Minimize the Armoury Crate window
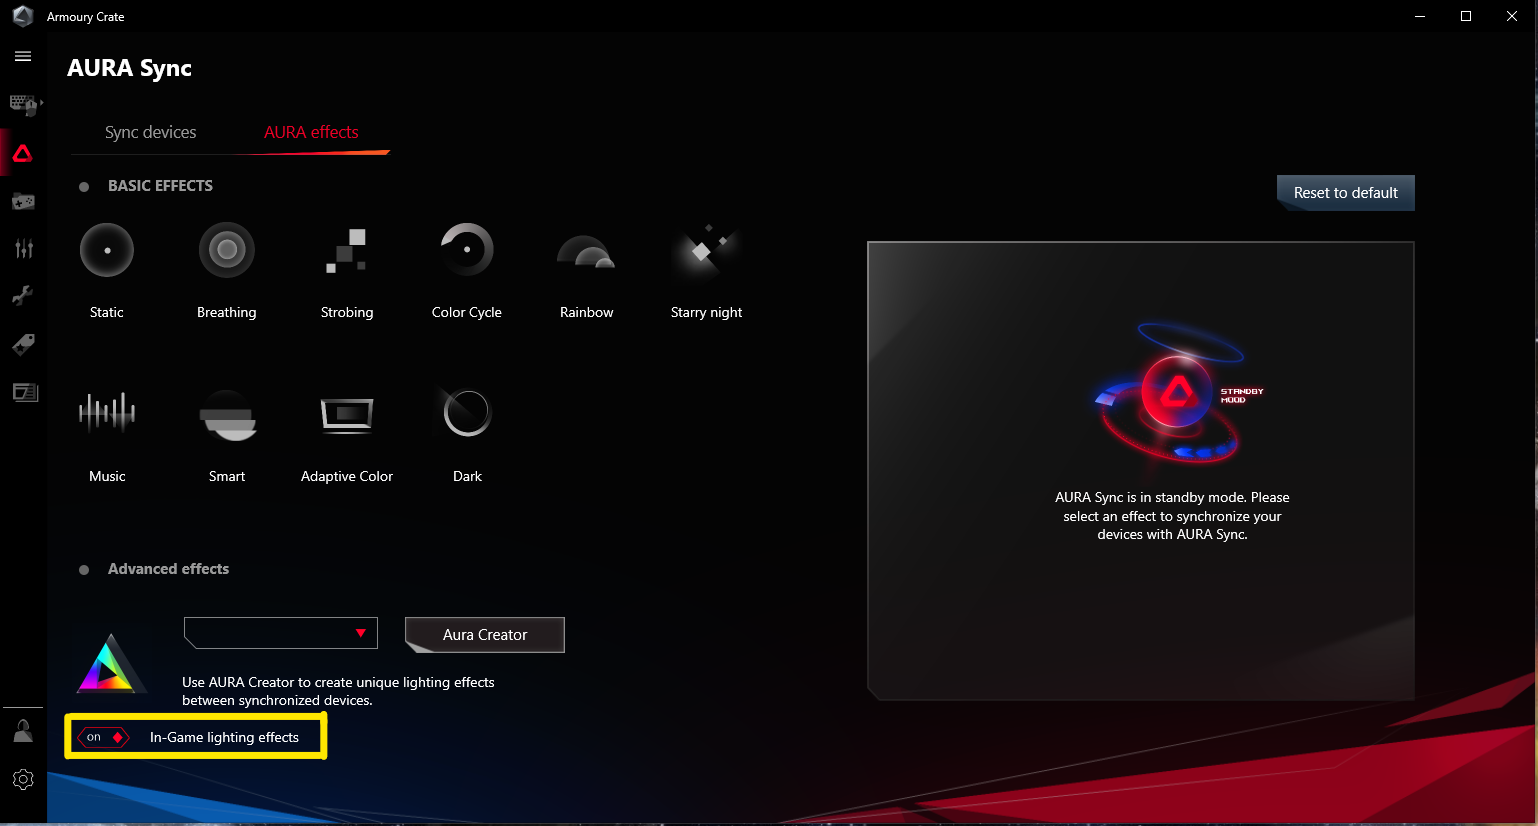 point(1420,16)
